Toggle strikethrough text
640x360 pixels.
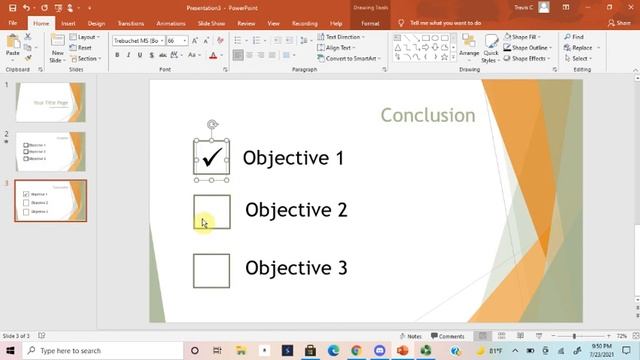tap(162, 55)
